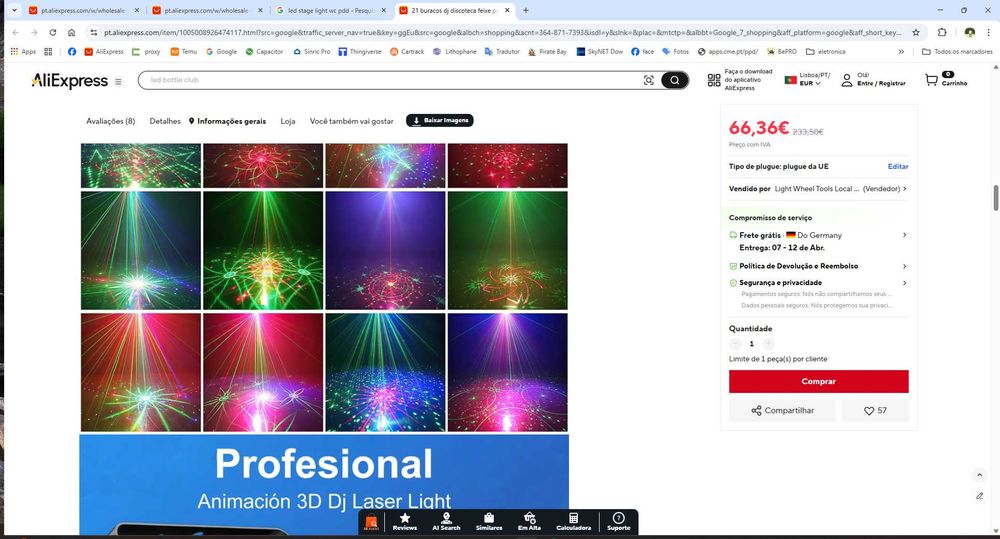This screenshot has width=1000, height=539.
Task: Close the 21 buracos dj discoteca tab
Action: [507, 10]
